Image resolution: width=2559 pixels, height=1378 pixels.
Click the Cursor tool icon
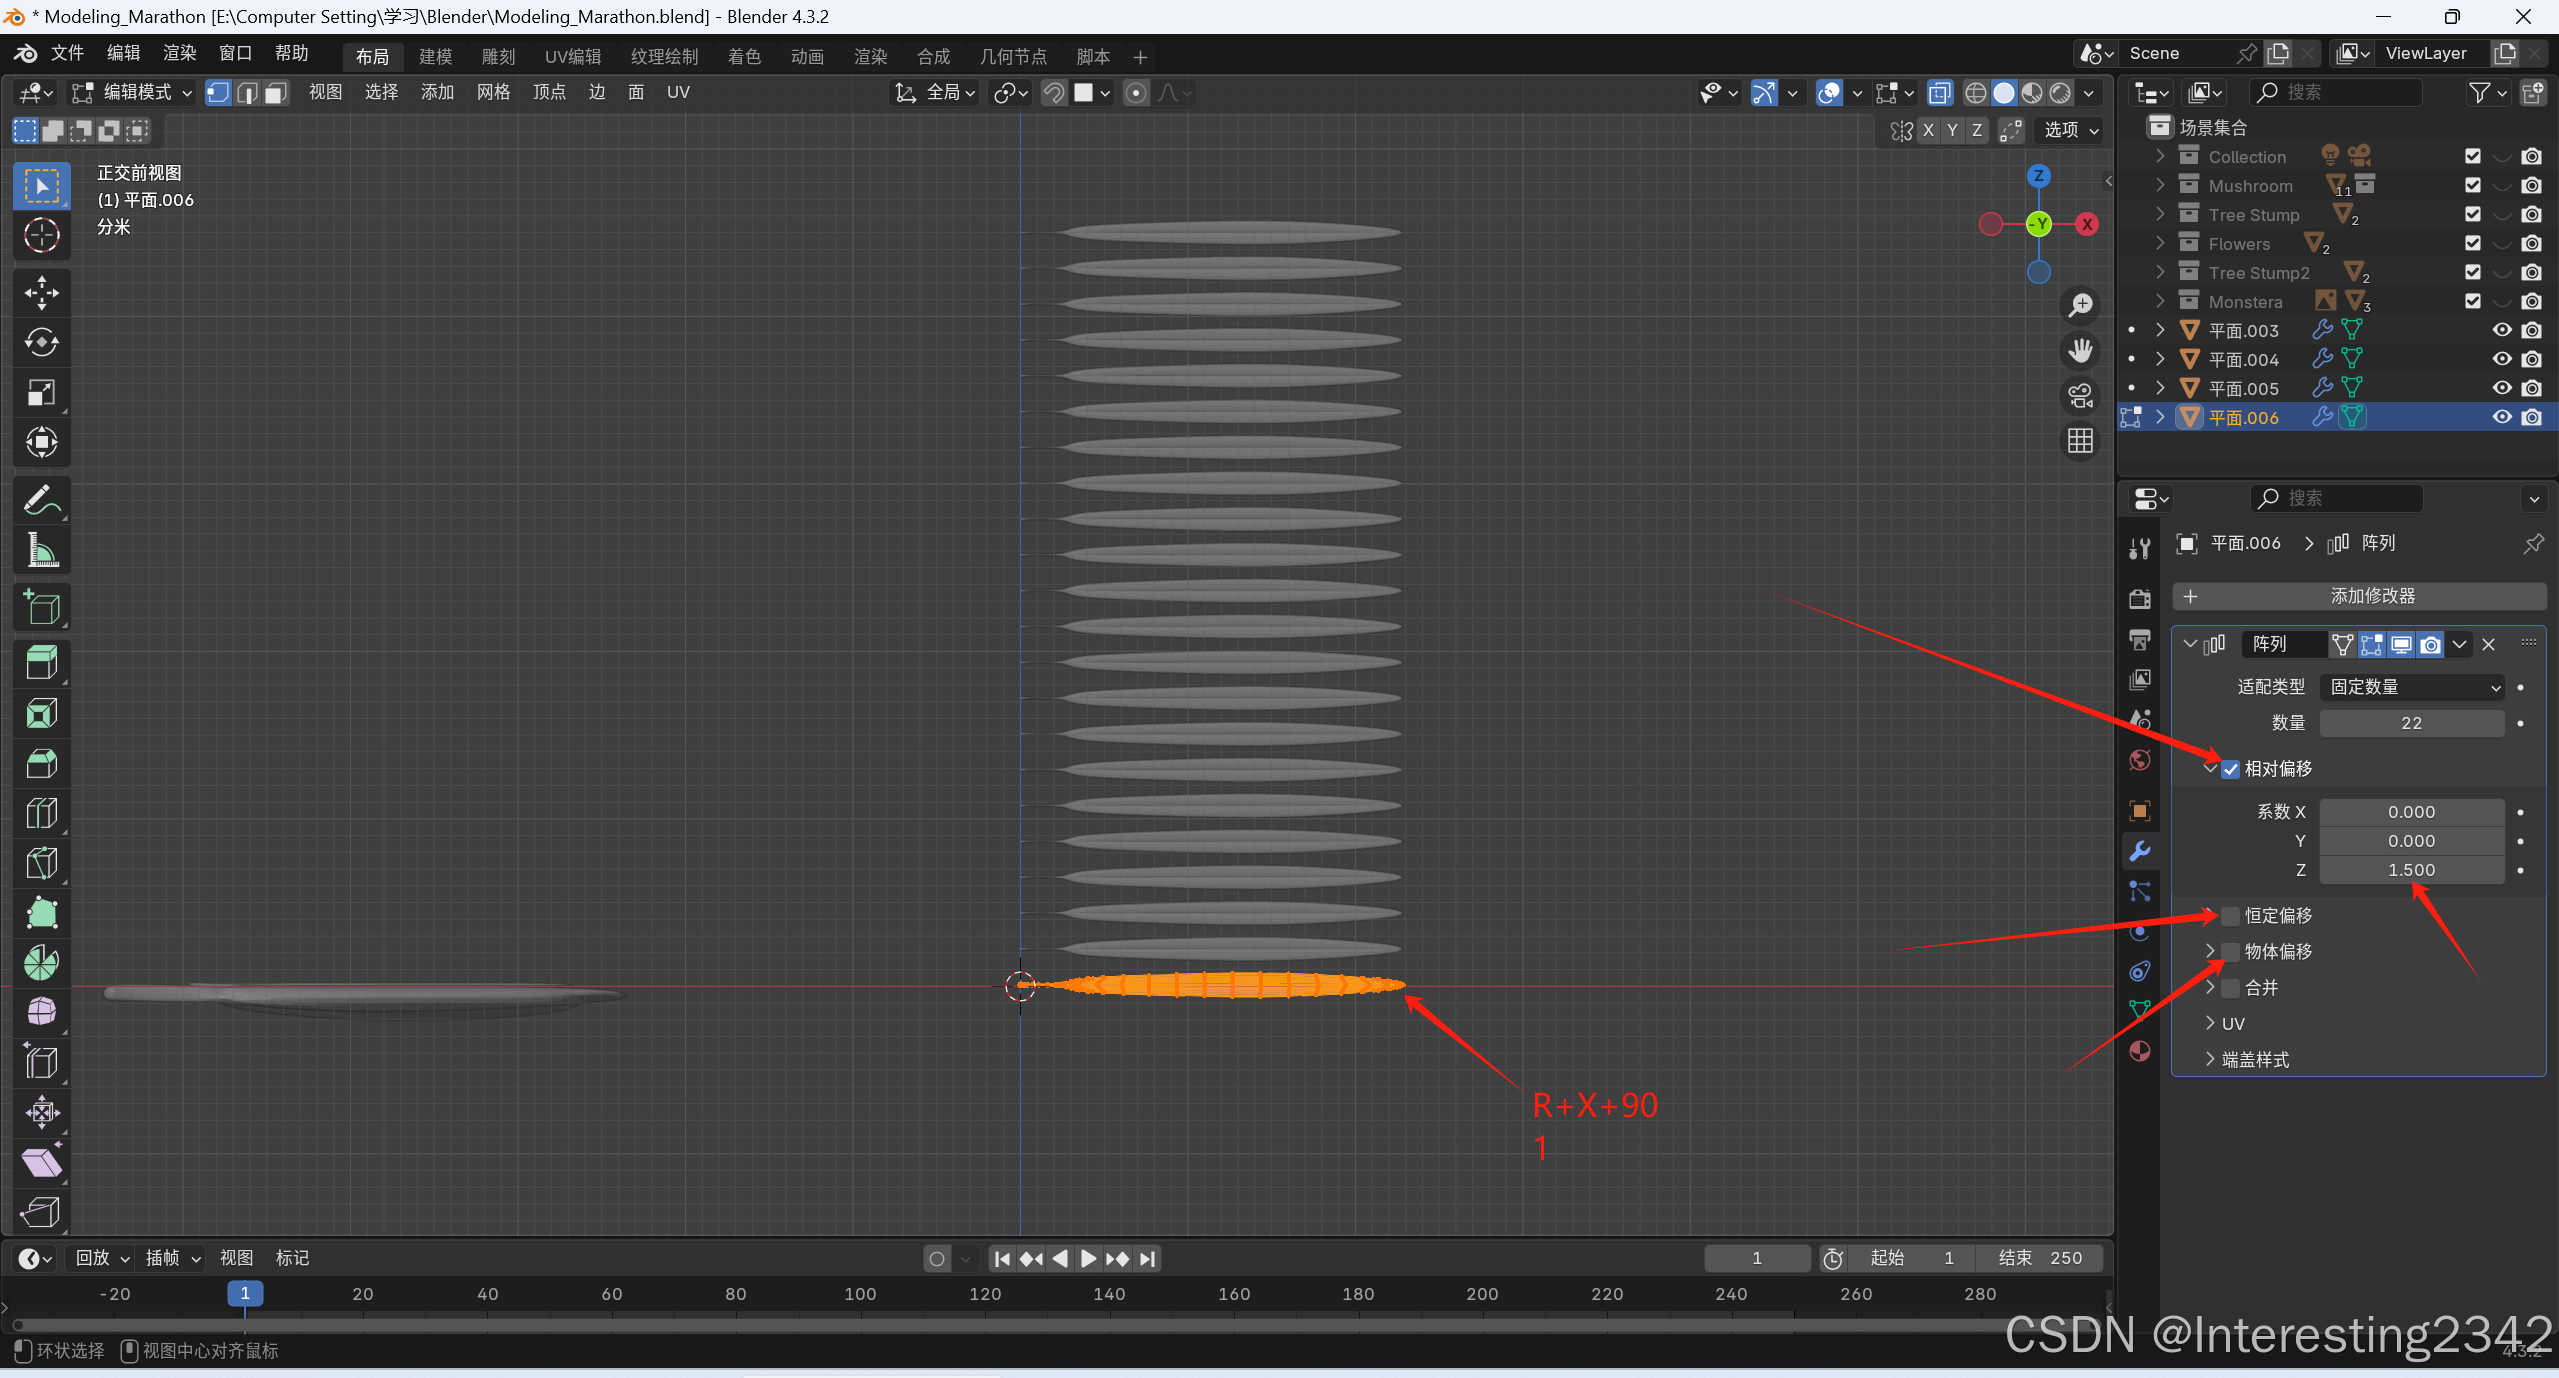41,235
